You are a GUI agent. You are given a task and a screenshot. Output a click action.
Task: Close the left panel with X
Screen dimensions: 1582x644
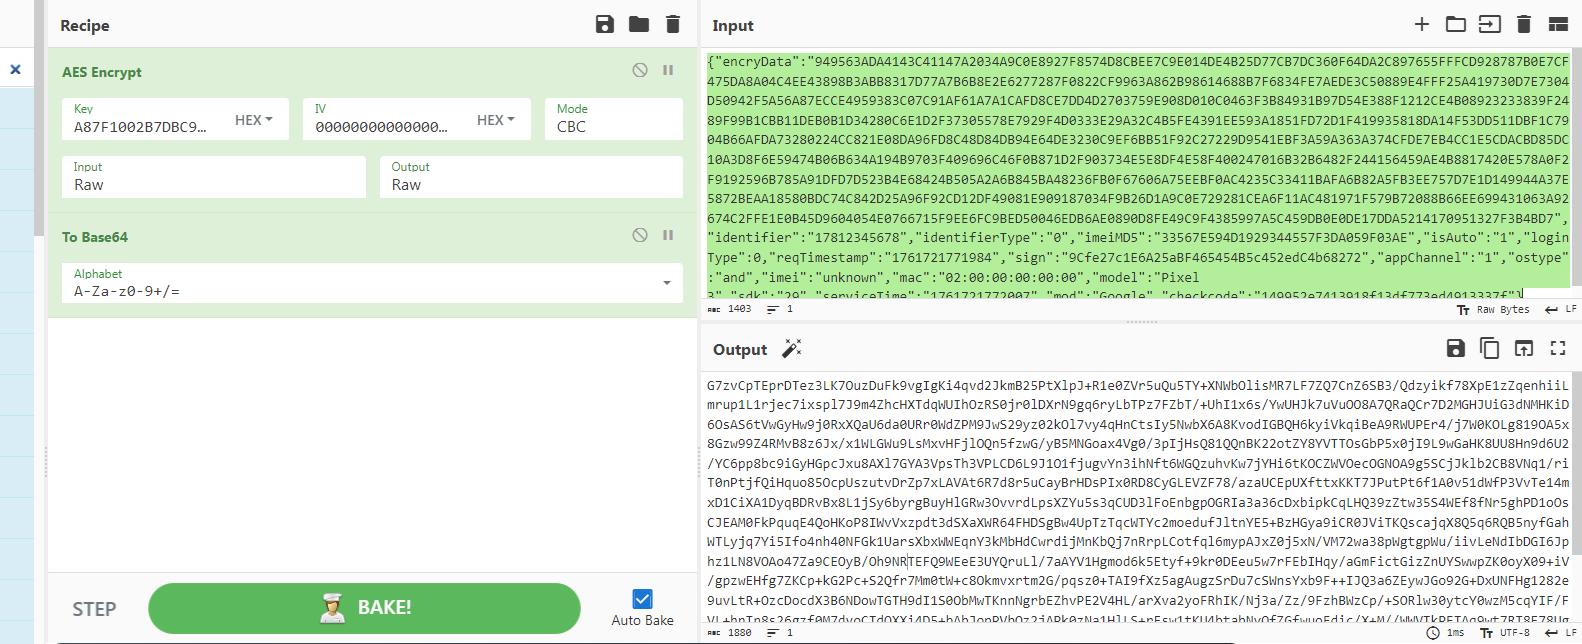[15, 69]
